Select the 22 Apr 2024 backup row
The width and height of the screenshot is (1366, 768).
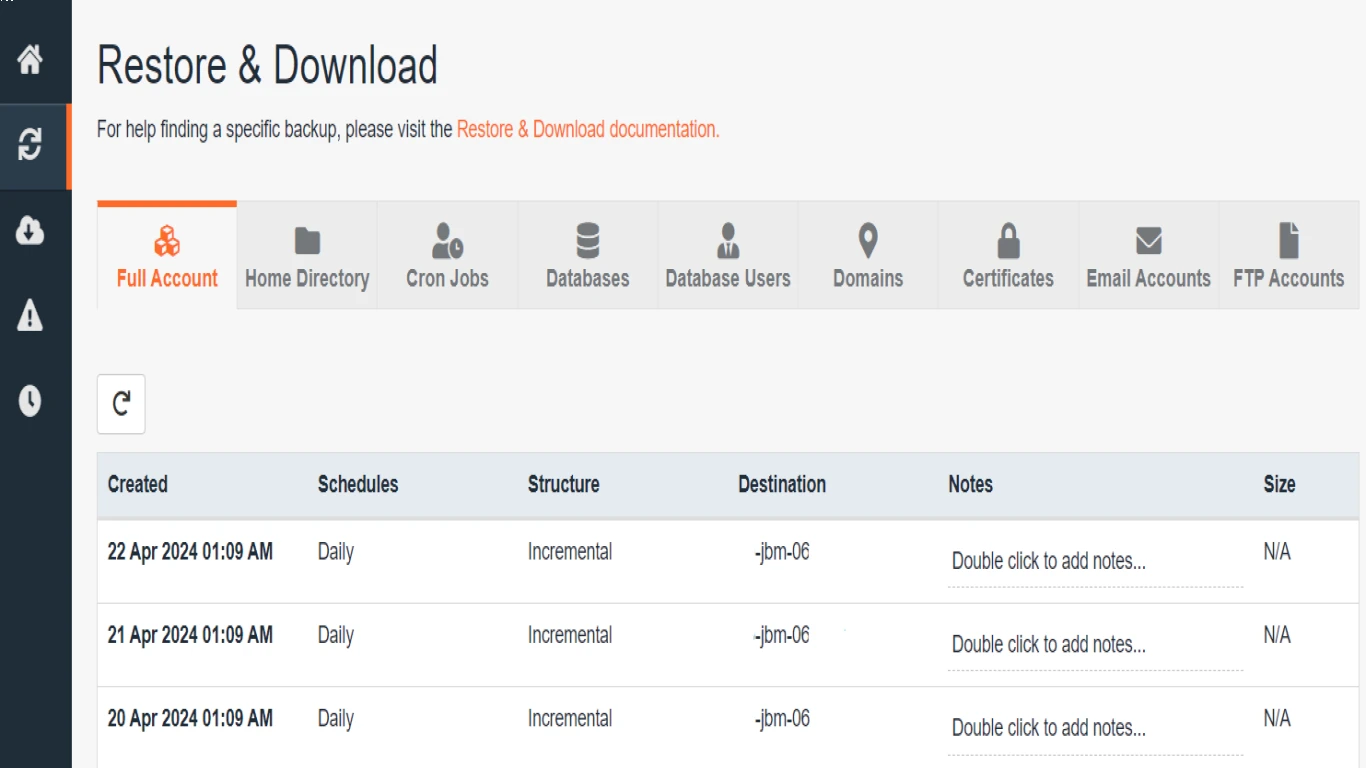pyautogui.click(x=190, y=552)
